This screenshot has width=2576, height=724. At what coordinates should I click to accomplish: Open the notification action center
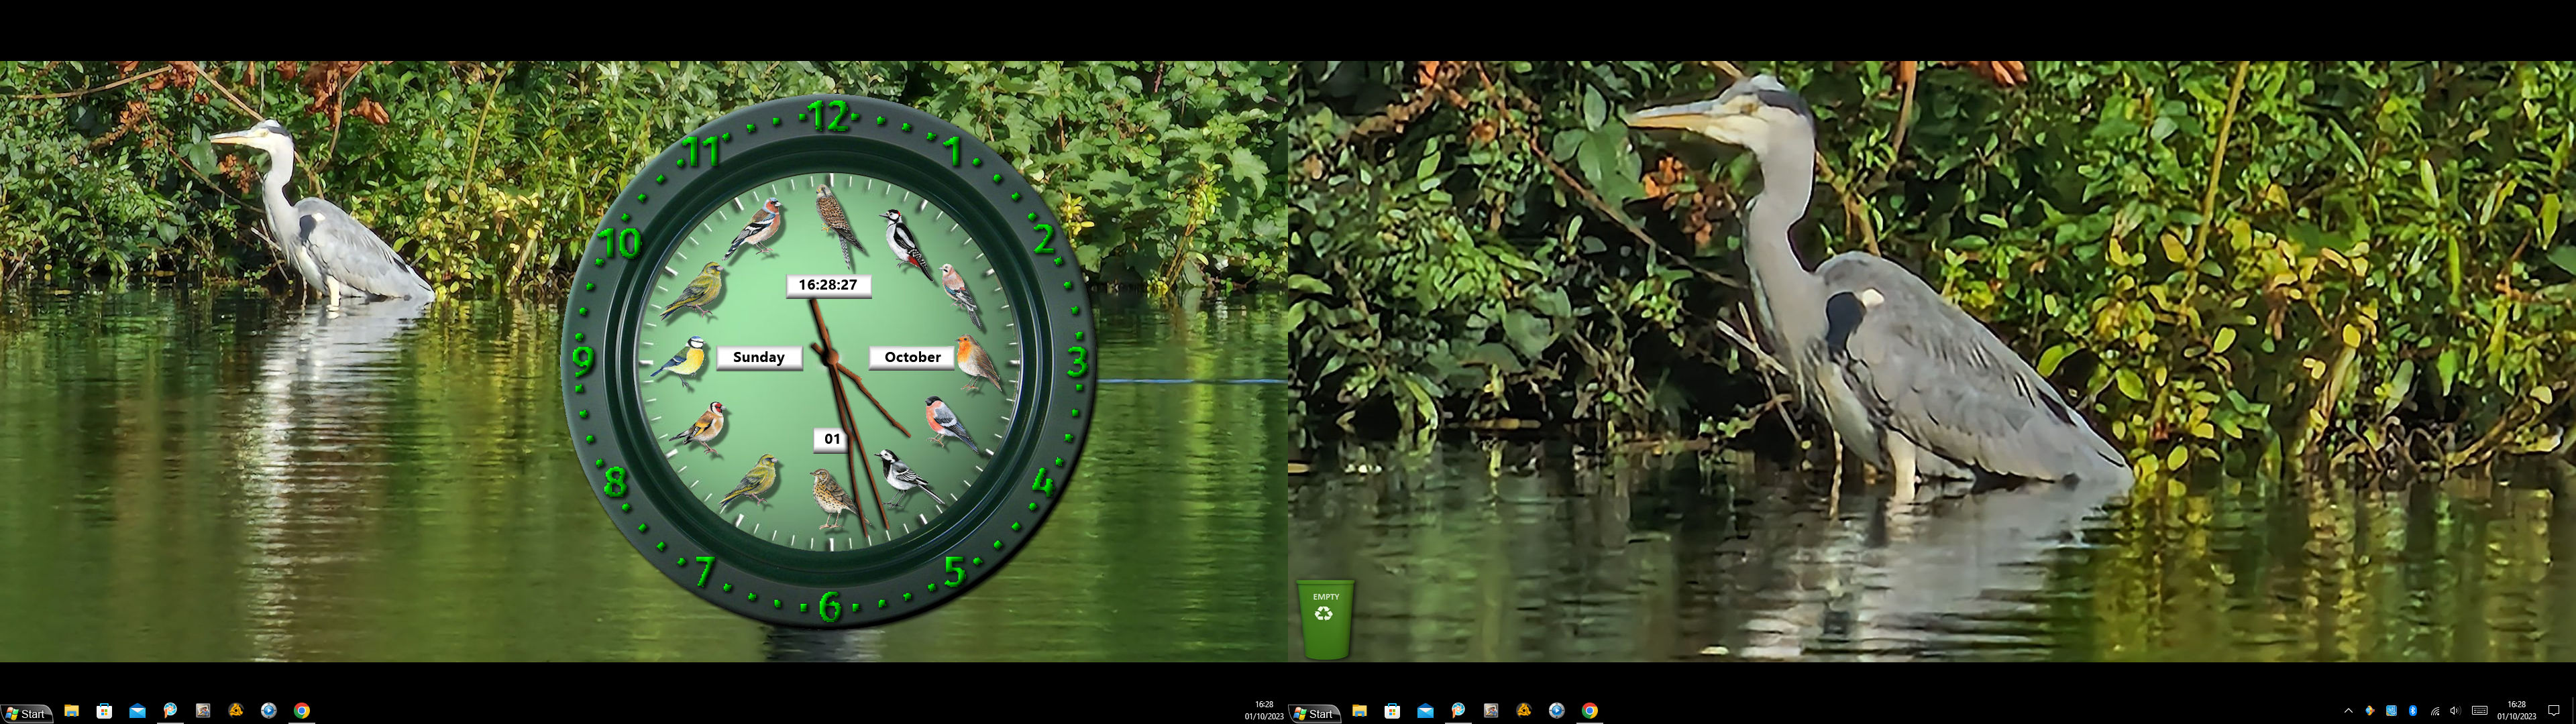[x=2553, y=711]
